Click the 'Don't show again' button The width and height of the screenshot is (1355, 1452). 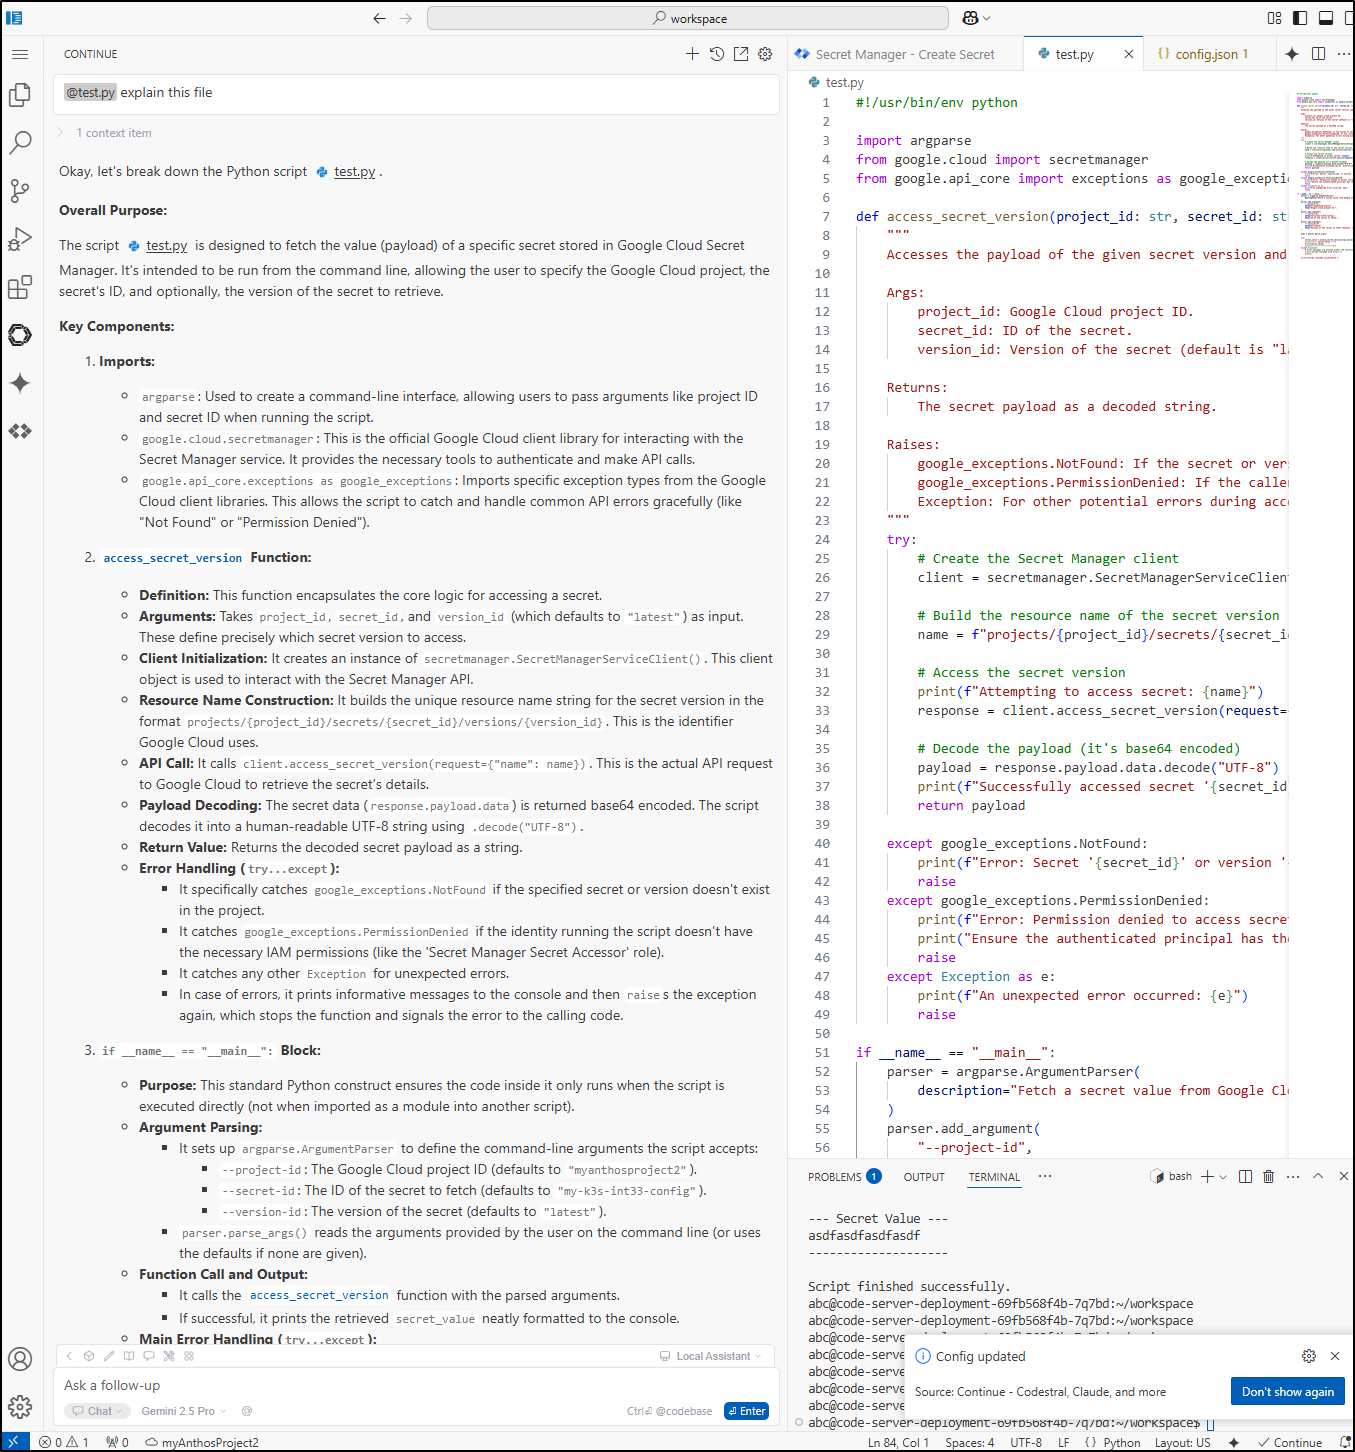click(1287, 1392)
